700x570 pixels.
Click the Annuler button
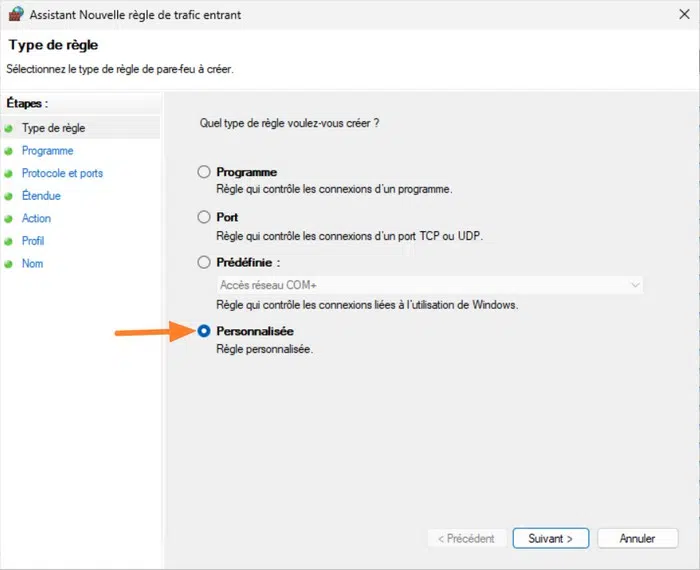637,538
